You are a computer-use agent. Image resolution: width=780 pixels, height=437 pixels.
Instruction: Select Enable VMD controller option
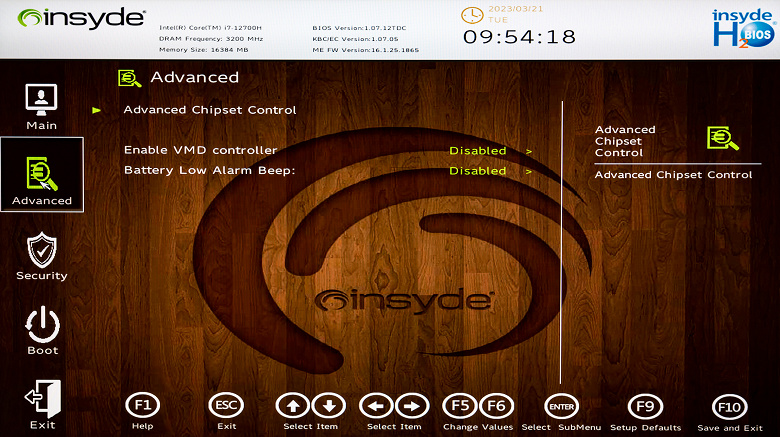coord(200,150)
